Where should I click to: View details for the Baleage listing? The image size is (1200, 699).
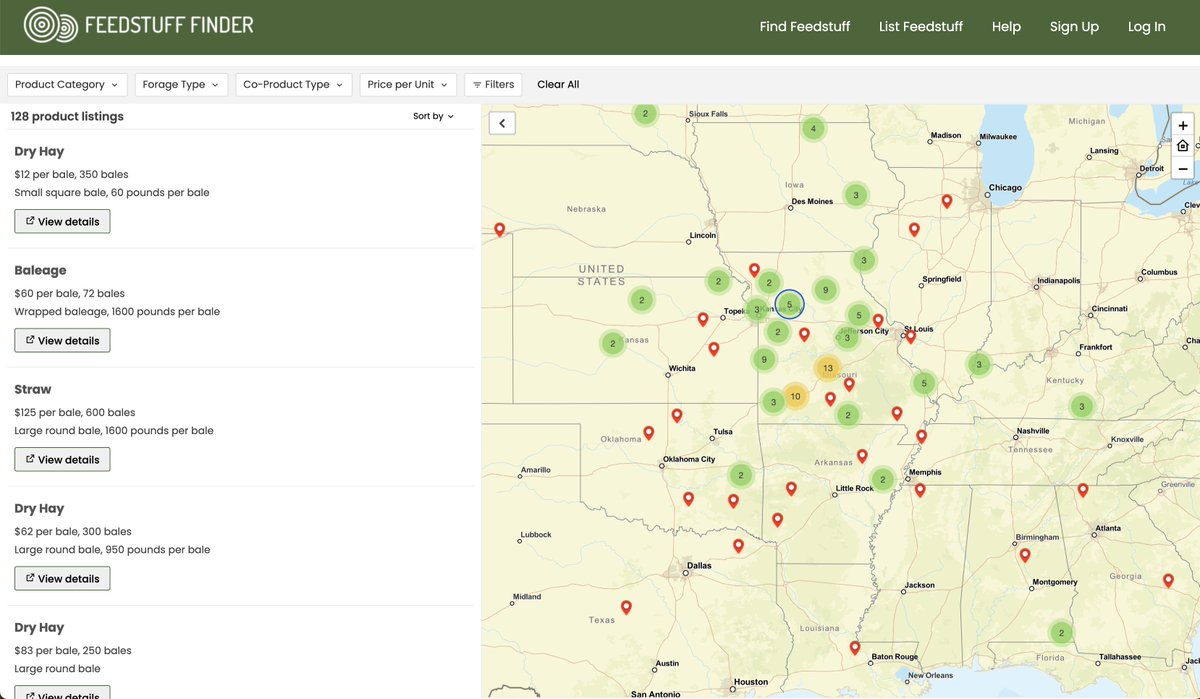click(62, 340)
